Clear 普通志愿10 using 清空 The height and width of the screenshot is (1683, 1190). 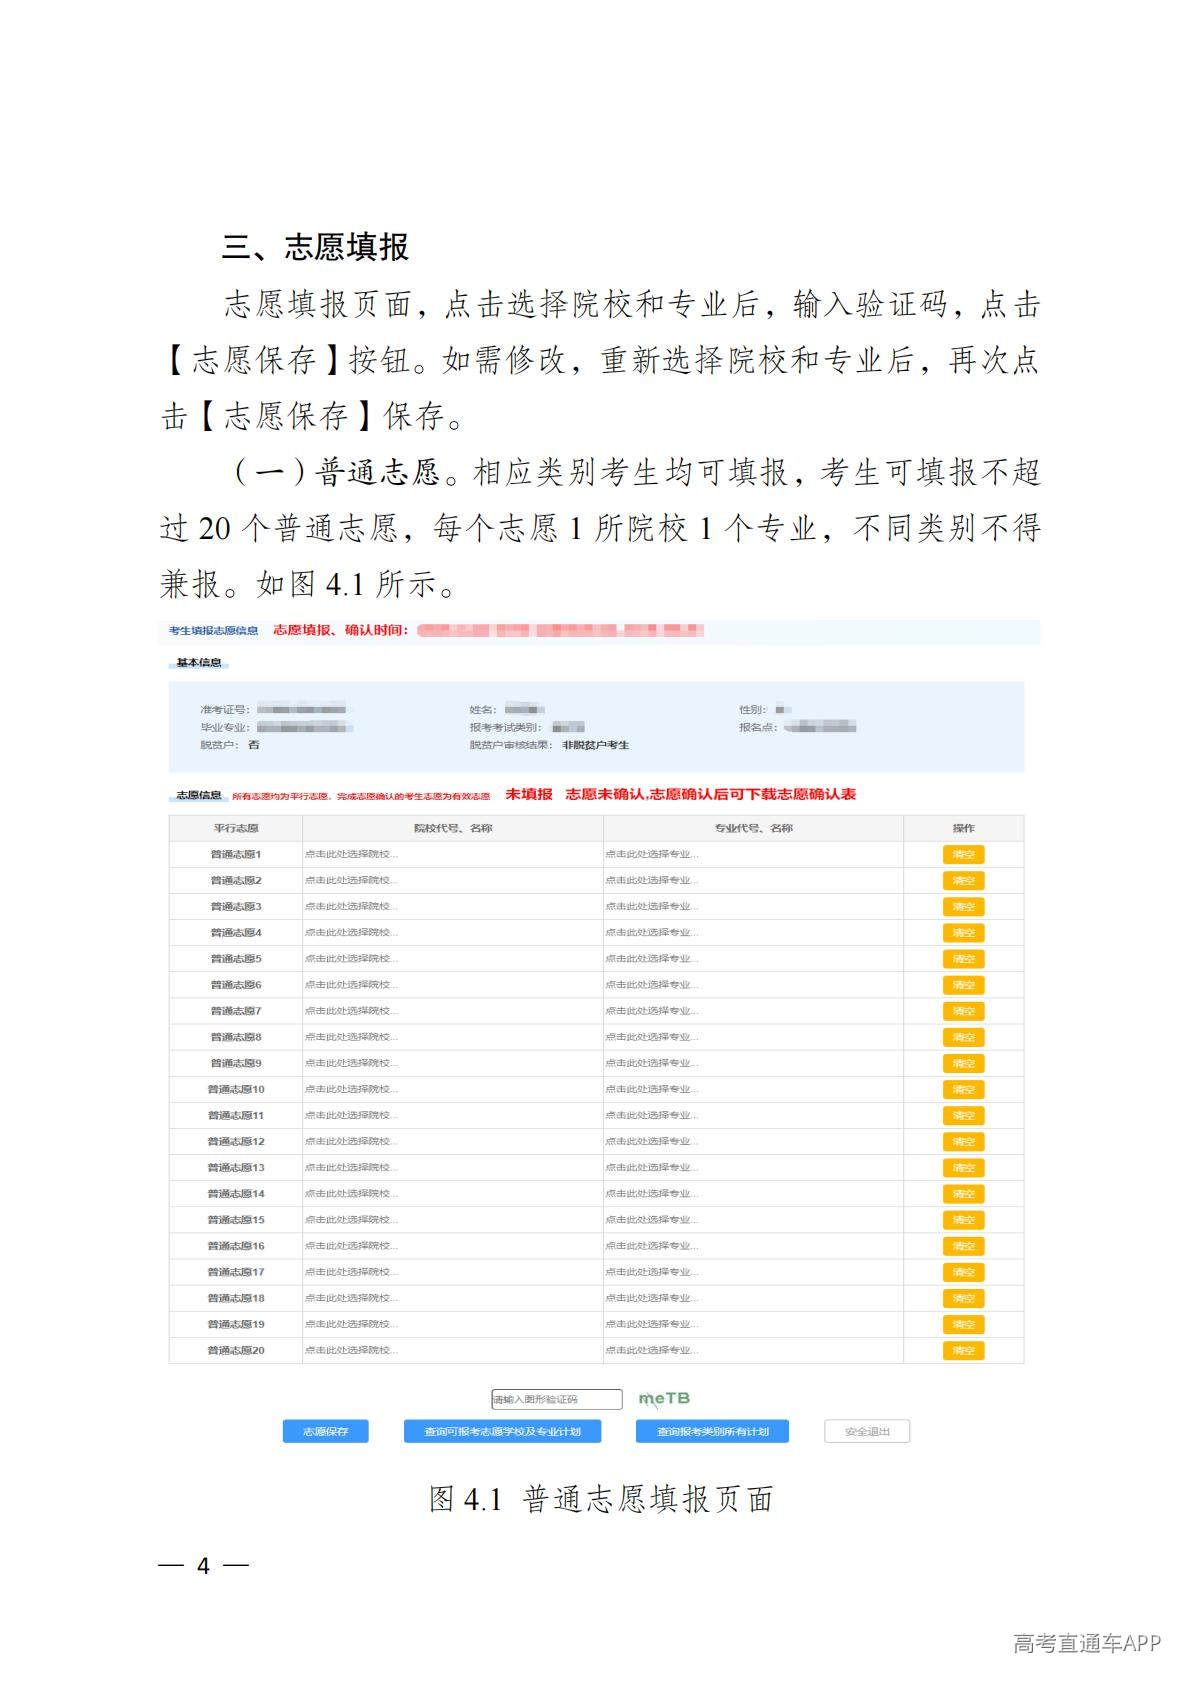coord(963,1089)
